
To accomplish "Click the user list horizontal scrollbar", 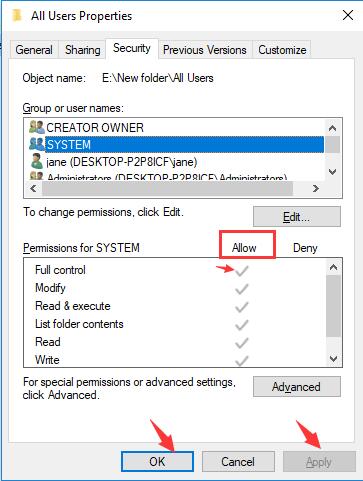I will click(167, 189).
